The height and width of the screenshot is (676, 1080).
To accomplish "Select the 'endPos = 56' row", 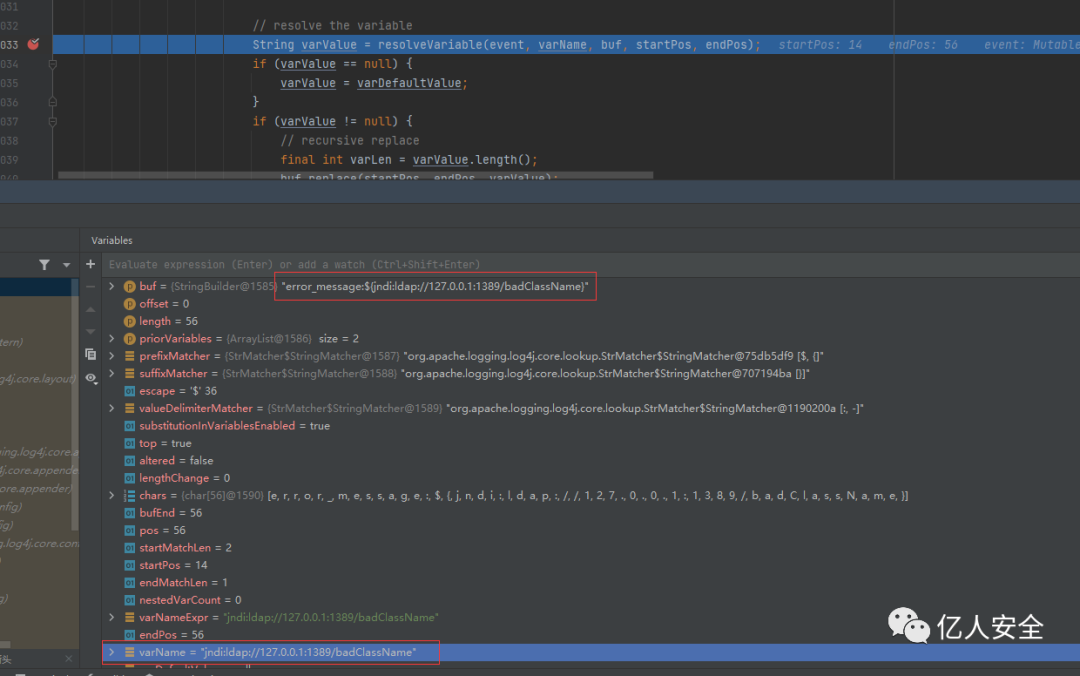I will (x=591, y=635).
